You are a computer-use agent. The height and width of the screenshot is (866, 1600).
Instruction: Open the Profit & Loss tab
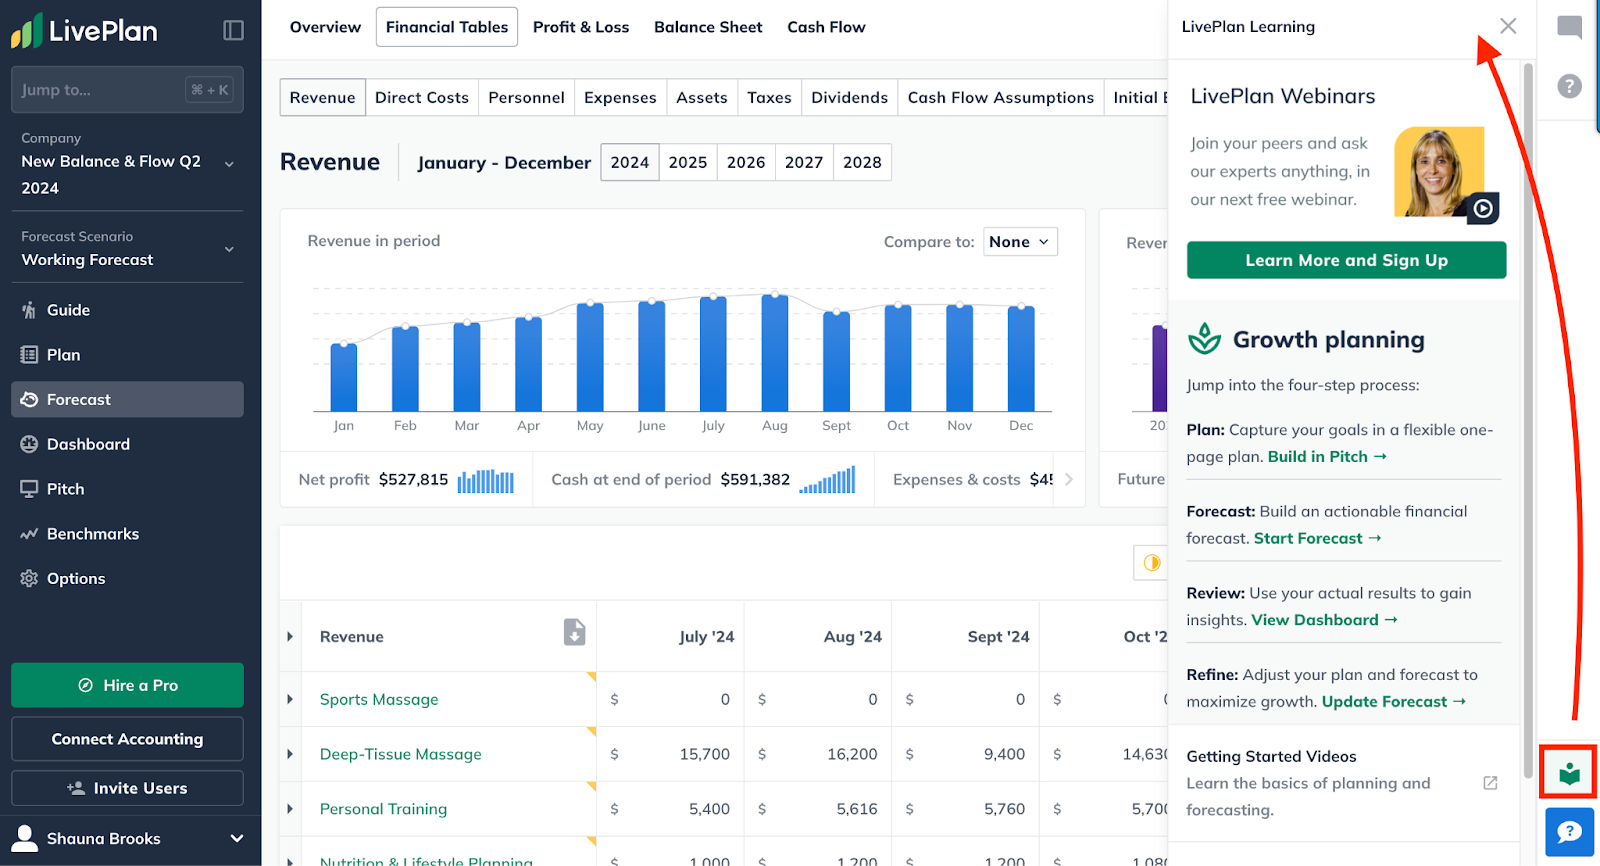581,27
